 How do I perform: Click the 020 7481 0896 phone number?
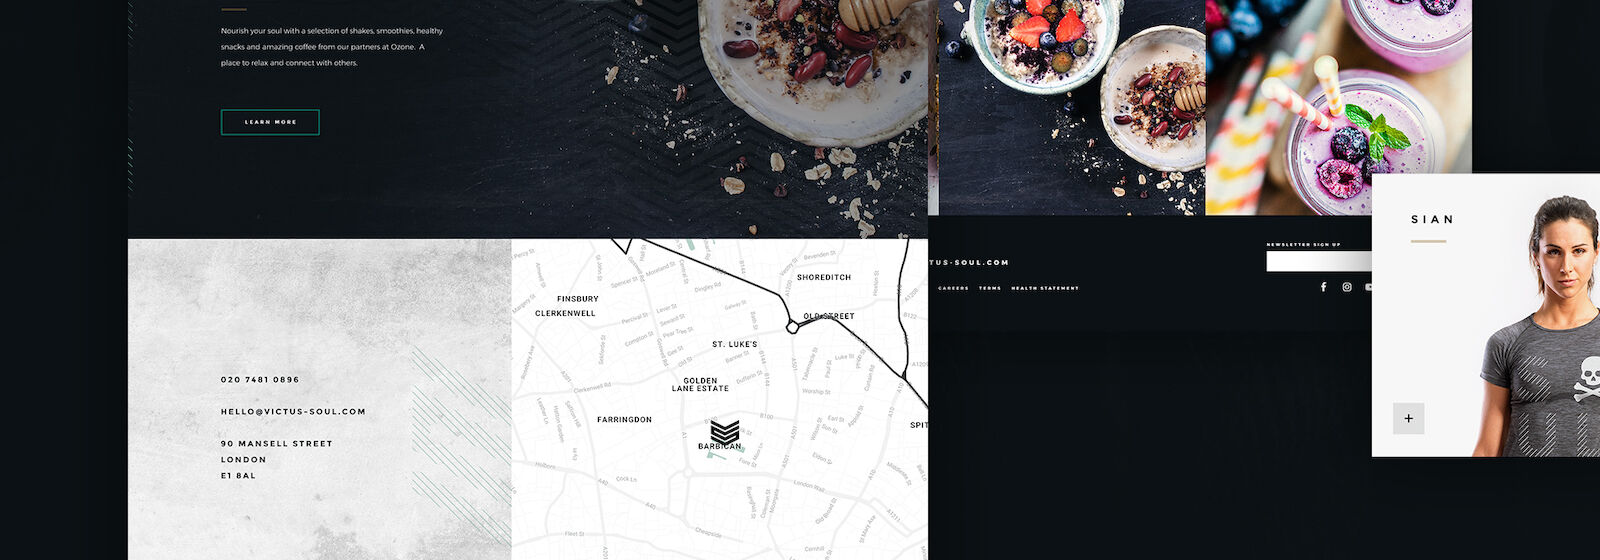[260, 379]
